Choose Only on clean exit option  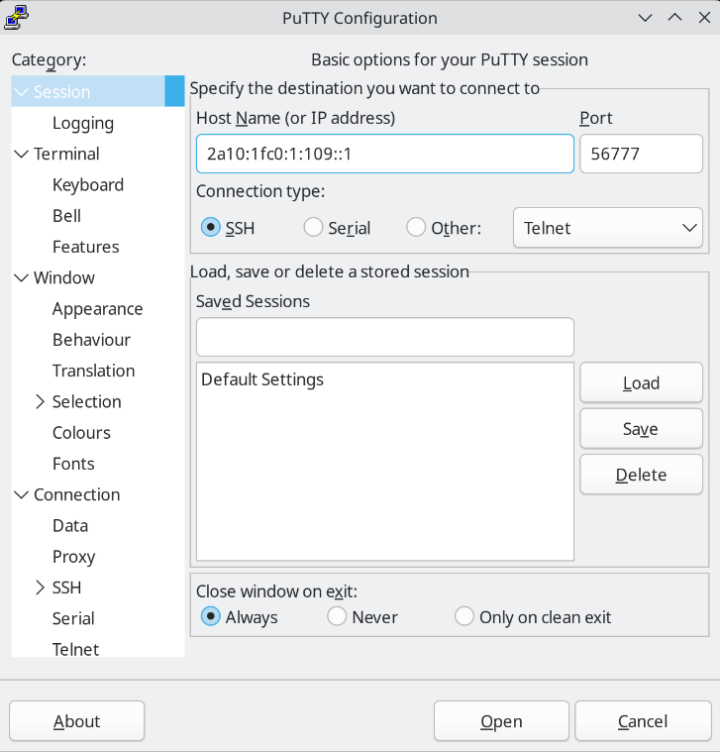(x=464, y=616)
